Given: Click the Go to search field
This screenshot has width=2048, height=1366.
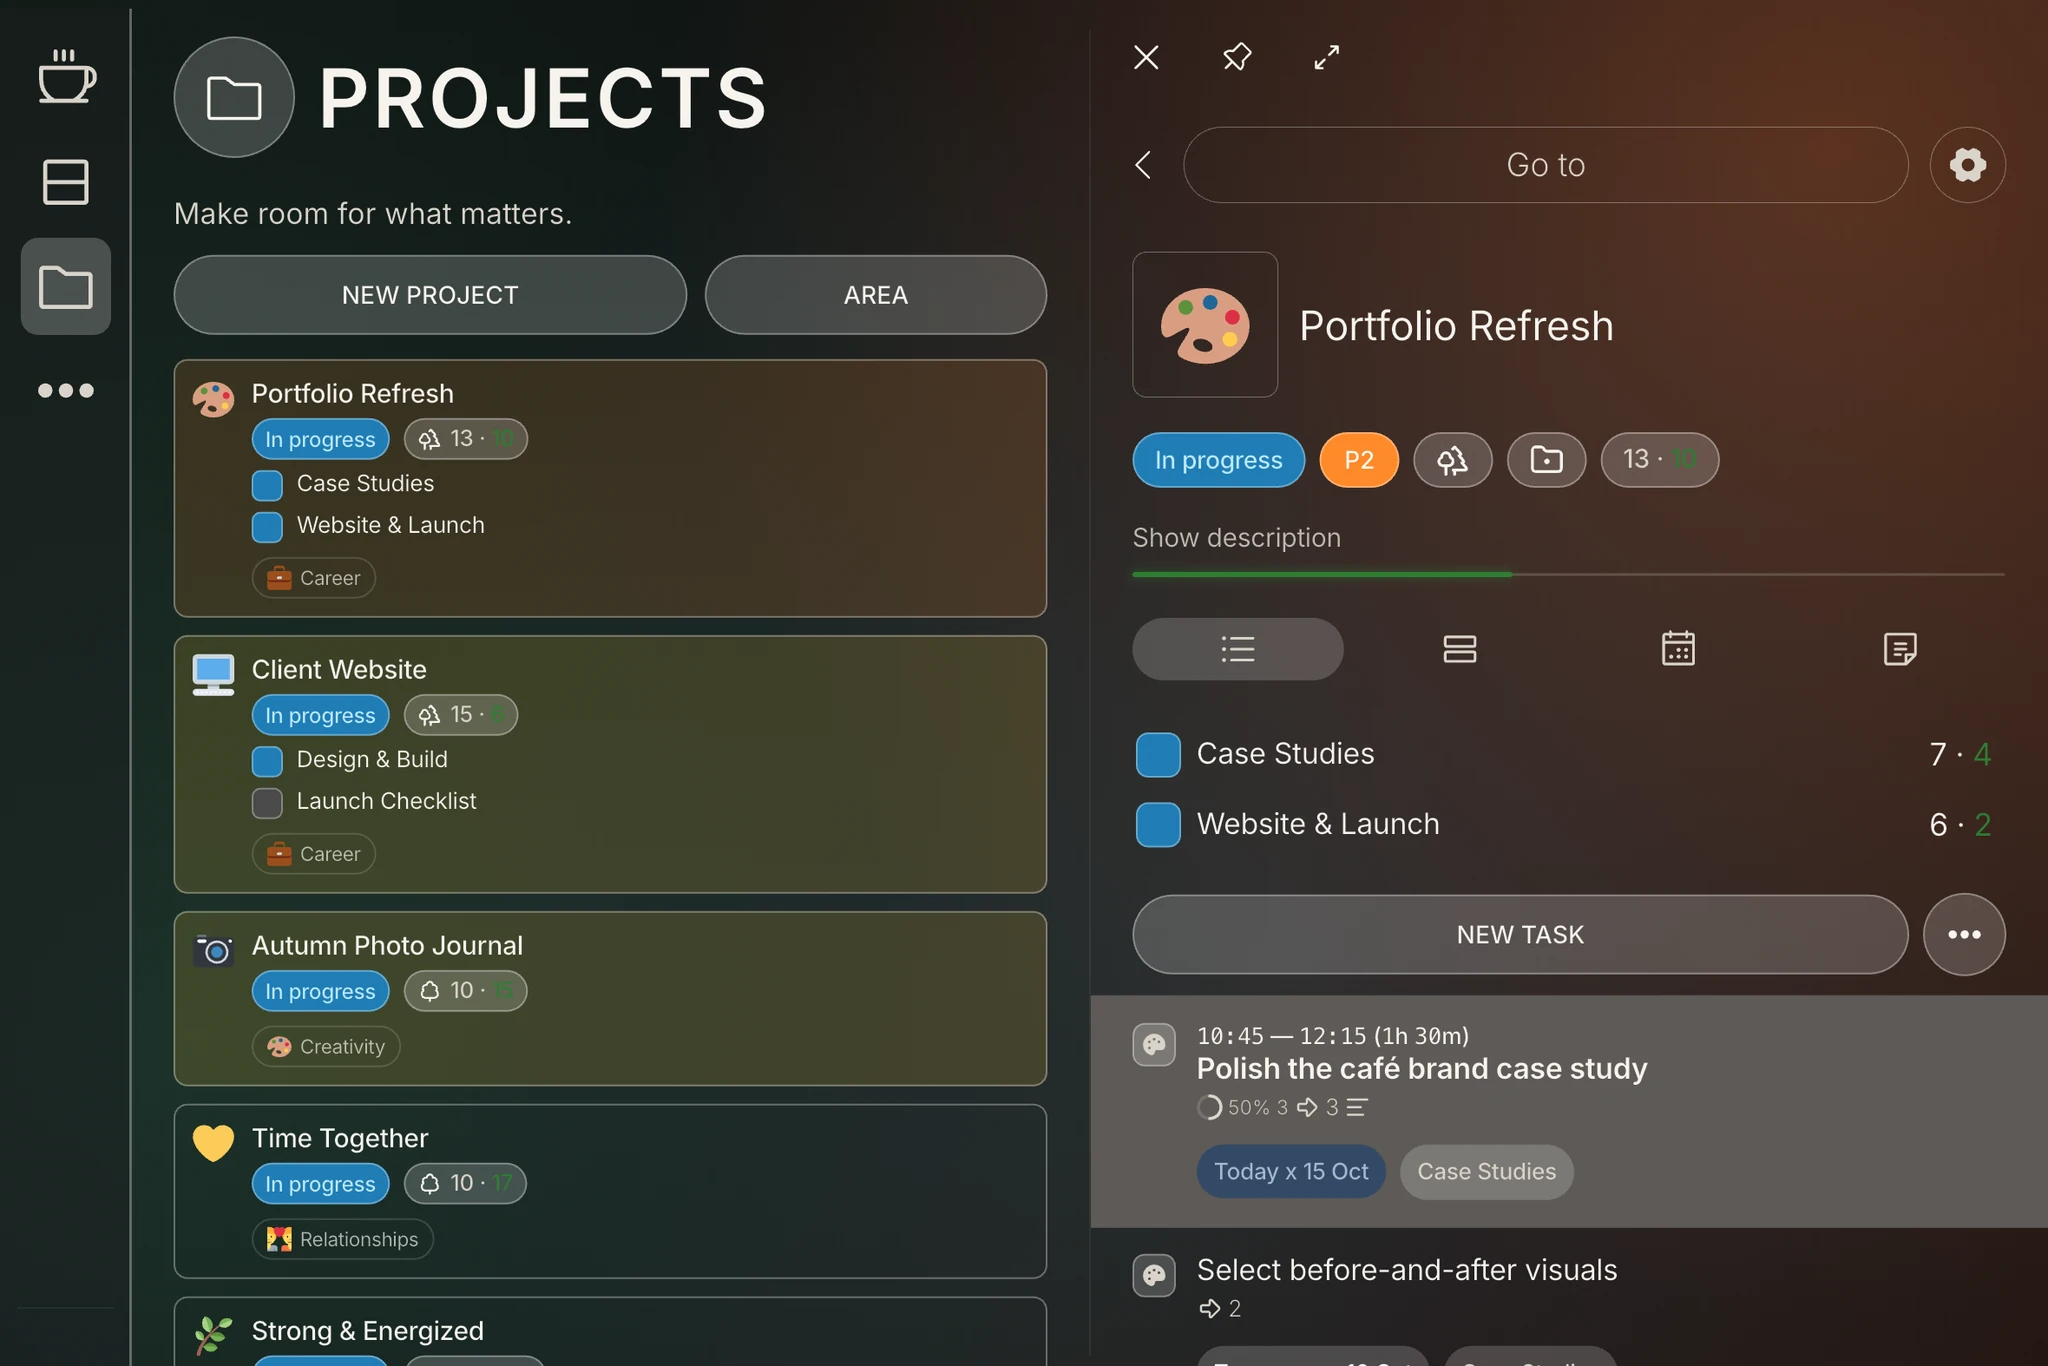Looking at the screenshot, I should tap(1545, 165).
